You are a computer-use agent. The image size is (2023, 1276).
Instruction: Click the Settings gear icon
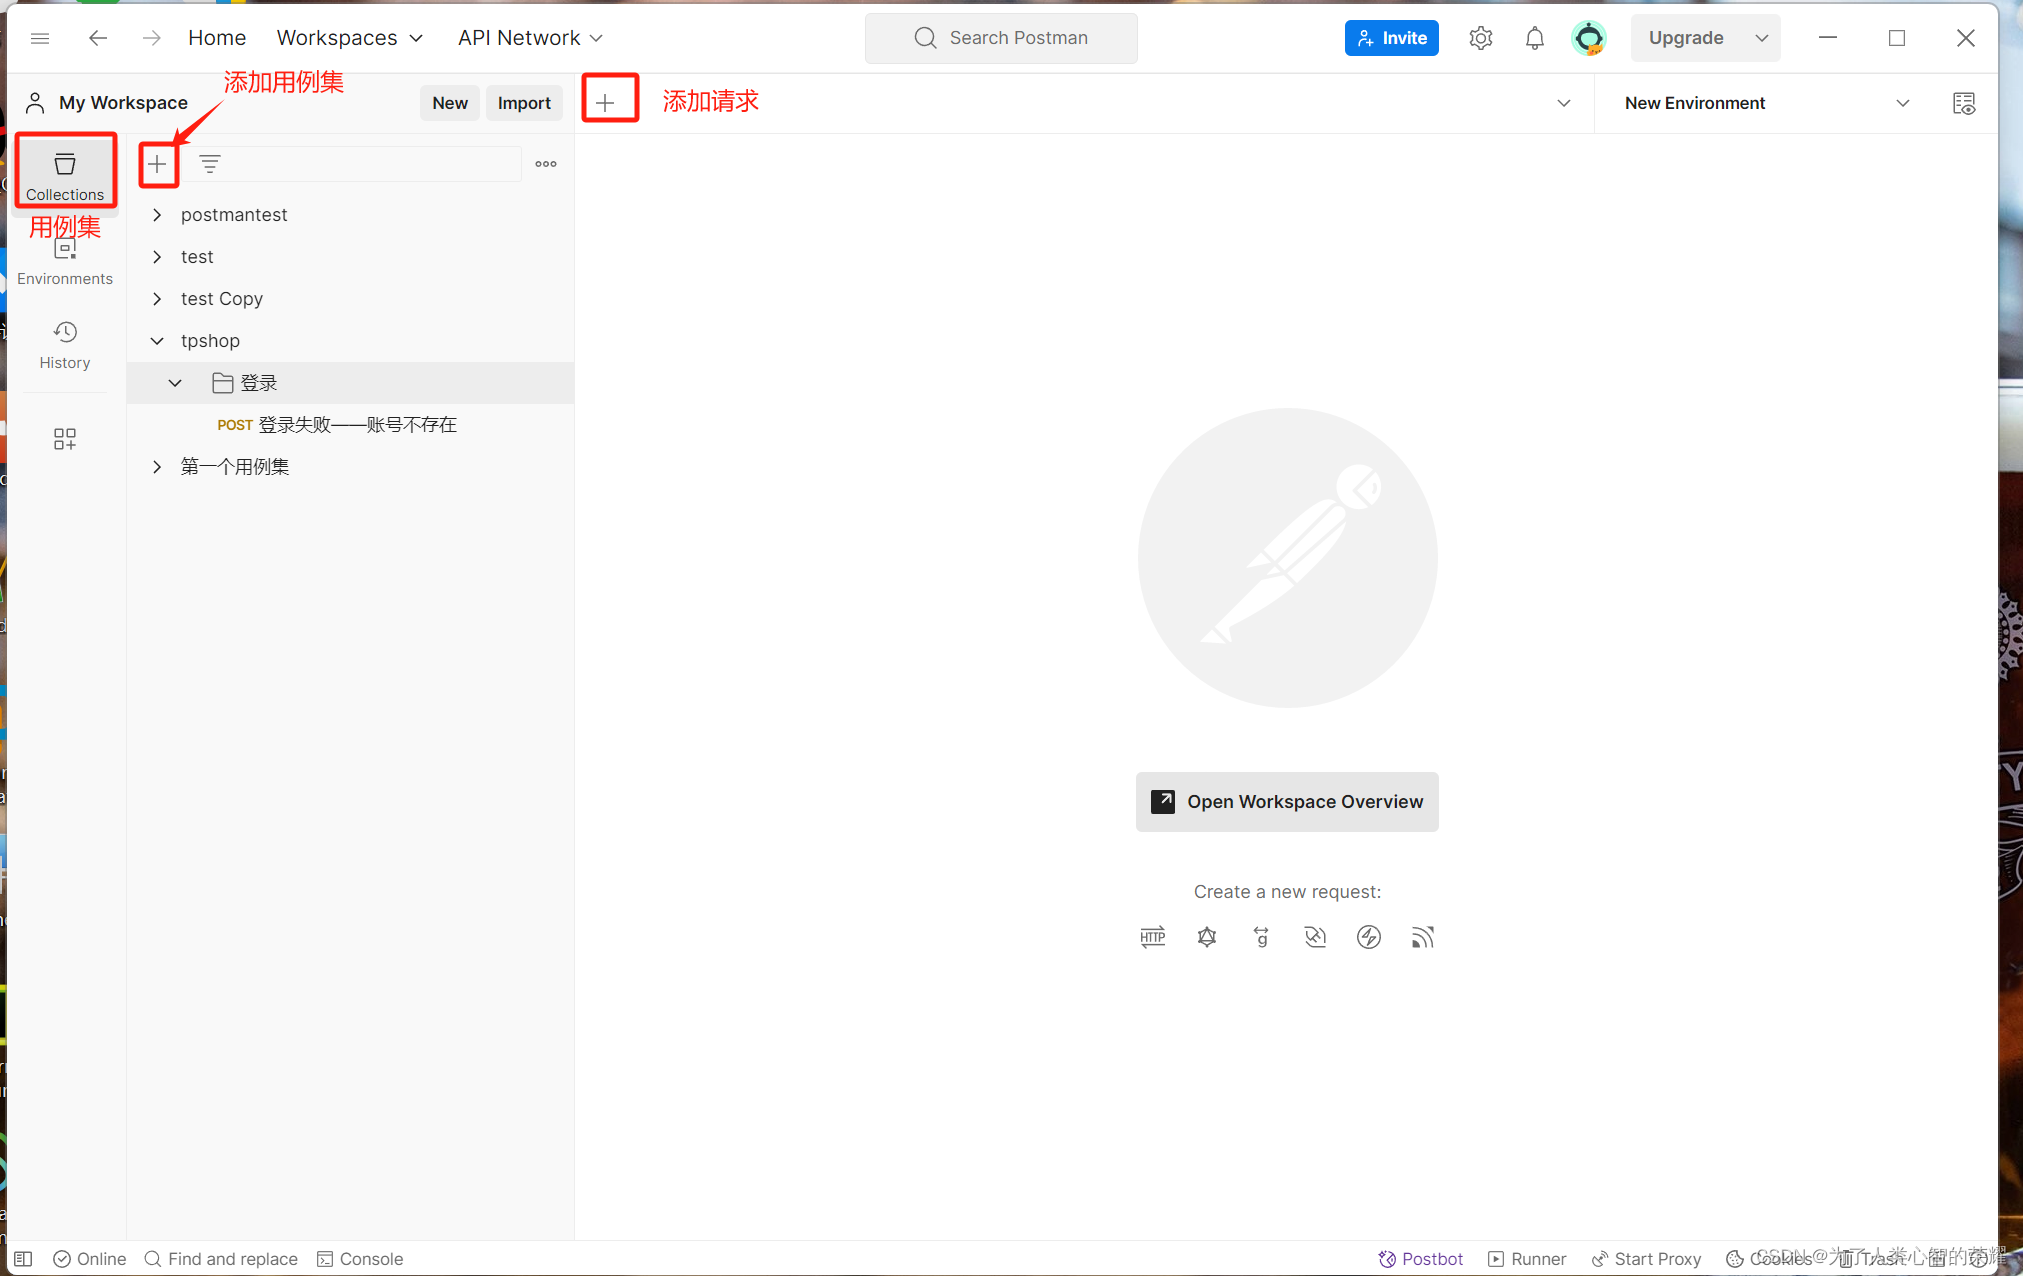click(x=1479, y=38)
